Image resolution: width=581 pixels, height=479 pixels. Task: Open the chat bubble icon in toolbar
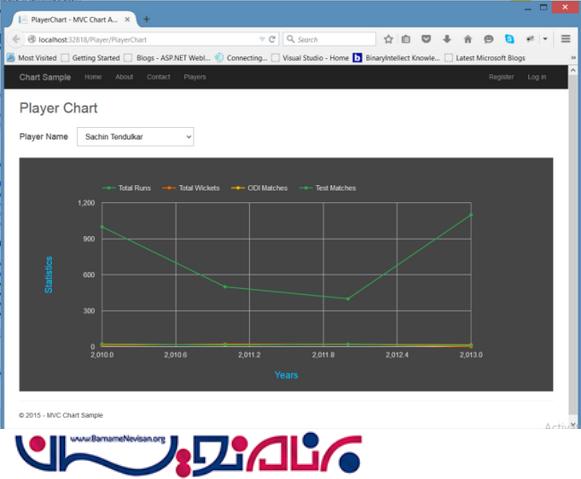(488, 39)
